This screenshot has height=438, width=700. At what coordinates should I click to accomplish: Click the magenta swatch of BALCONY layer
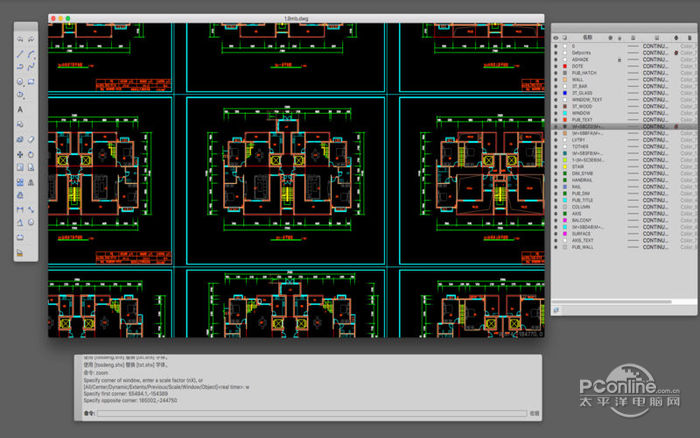pos(565,220)
